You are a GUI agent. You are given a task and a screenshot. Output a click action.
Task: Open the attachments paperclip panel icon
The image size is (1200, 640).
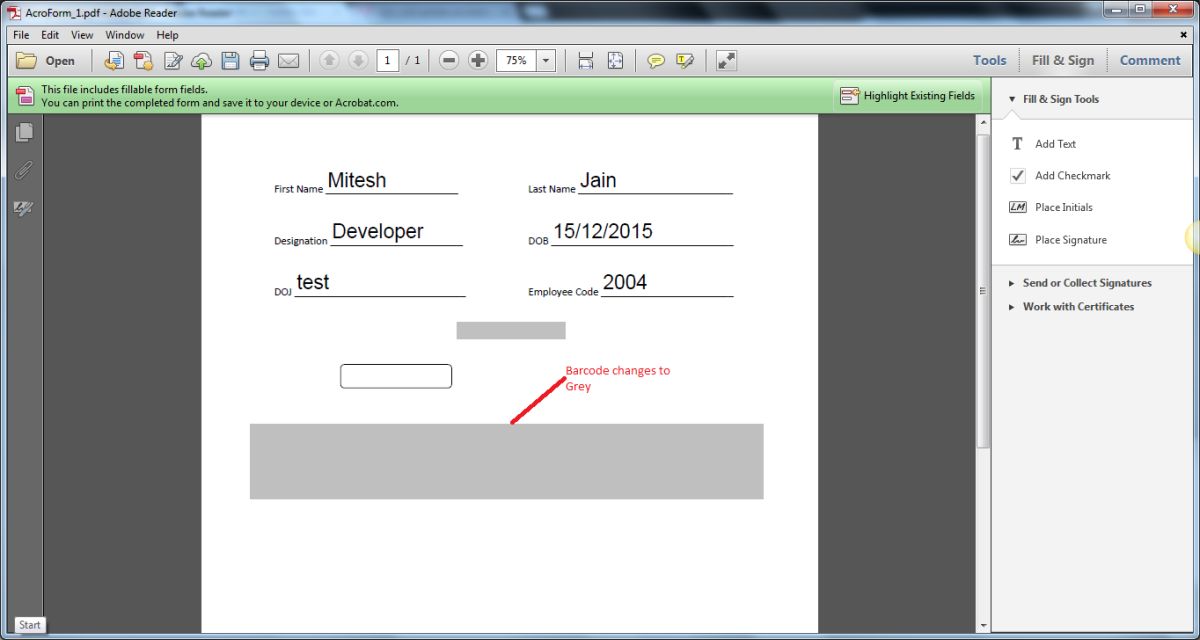24,170
